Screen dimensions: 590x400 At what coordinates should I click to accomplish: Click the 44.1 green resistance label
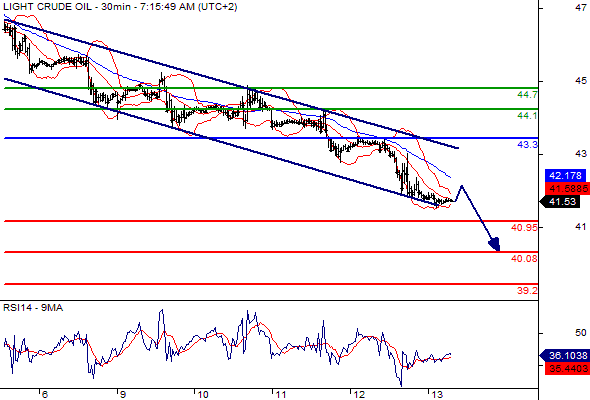(x=527, y=116)
